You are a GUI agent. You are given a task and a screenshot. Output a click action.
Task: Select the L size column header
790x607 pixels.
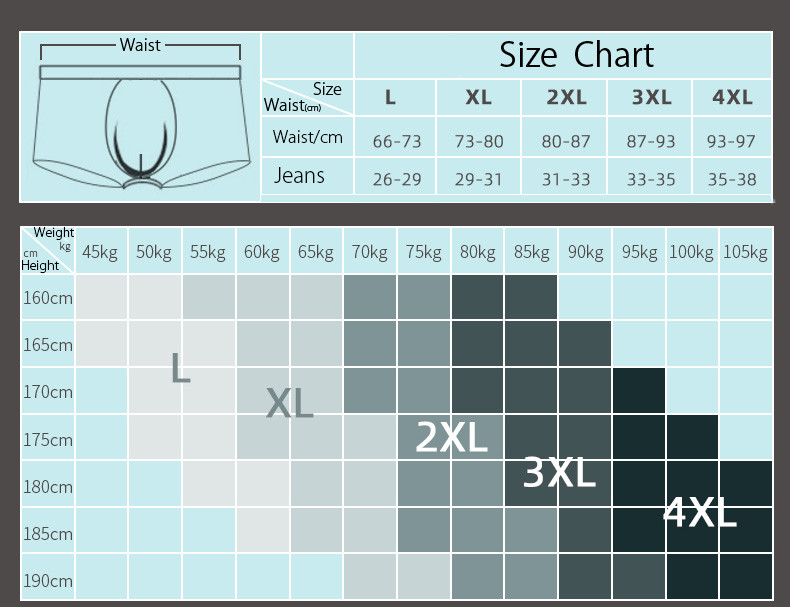click(391, 98)
